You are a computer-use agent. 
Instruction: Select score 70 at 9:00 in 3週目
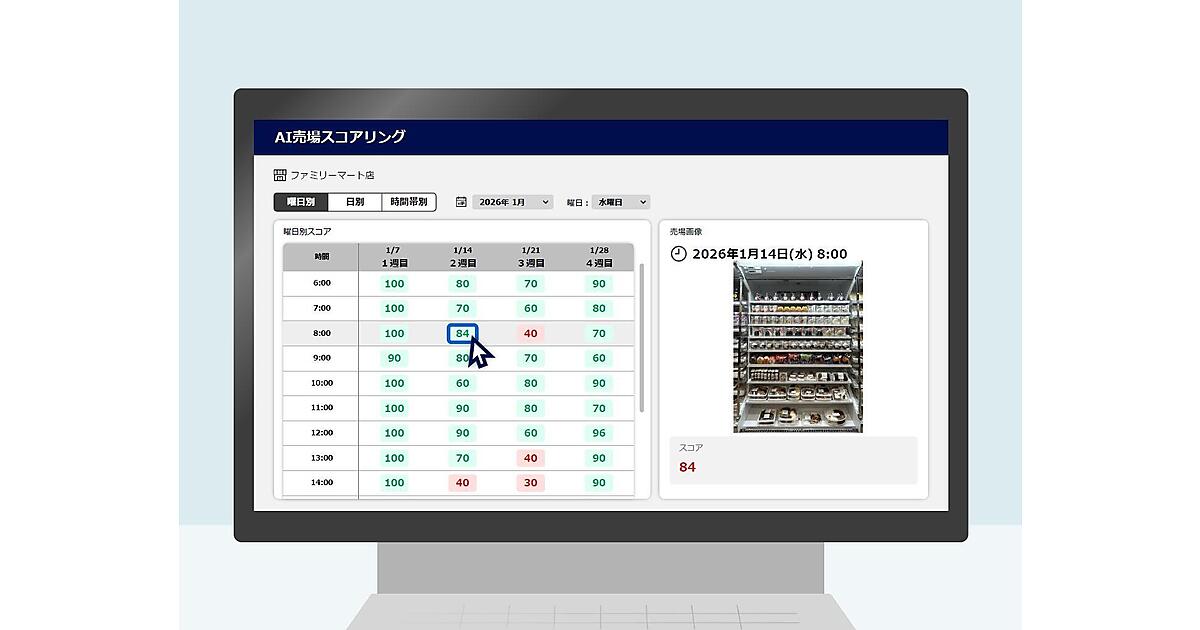530,358
